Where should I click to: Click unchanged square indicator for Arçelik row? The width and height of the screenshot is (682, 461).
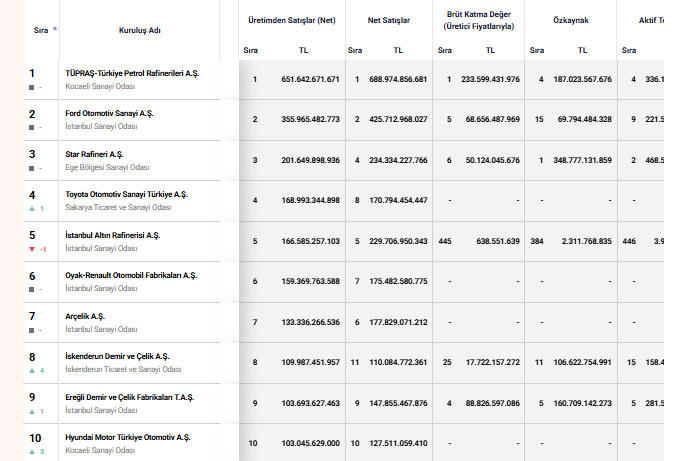point(31,331)
